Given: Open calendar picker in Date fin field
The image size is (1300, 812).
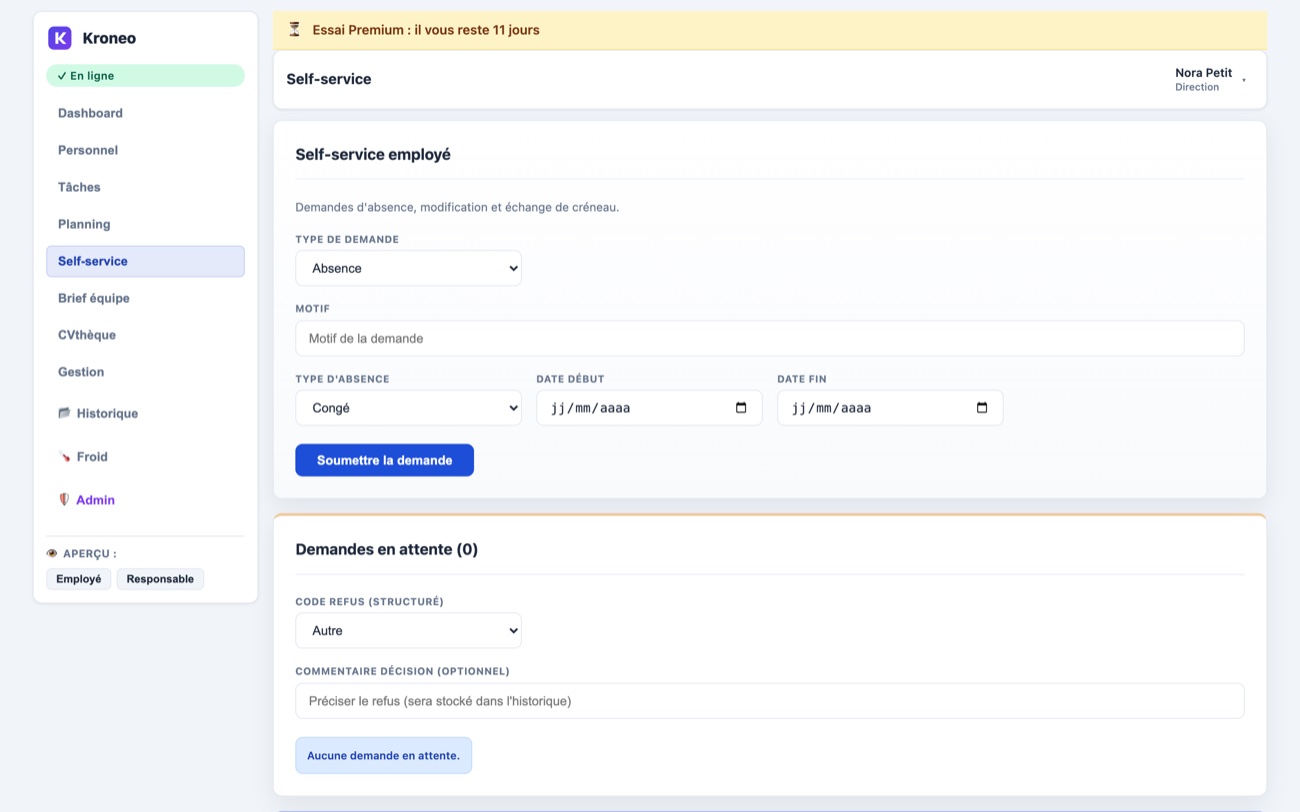Looking at the screenshot, I should point(982,408).
